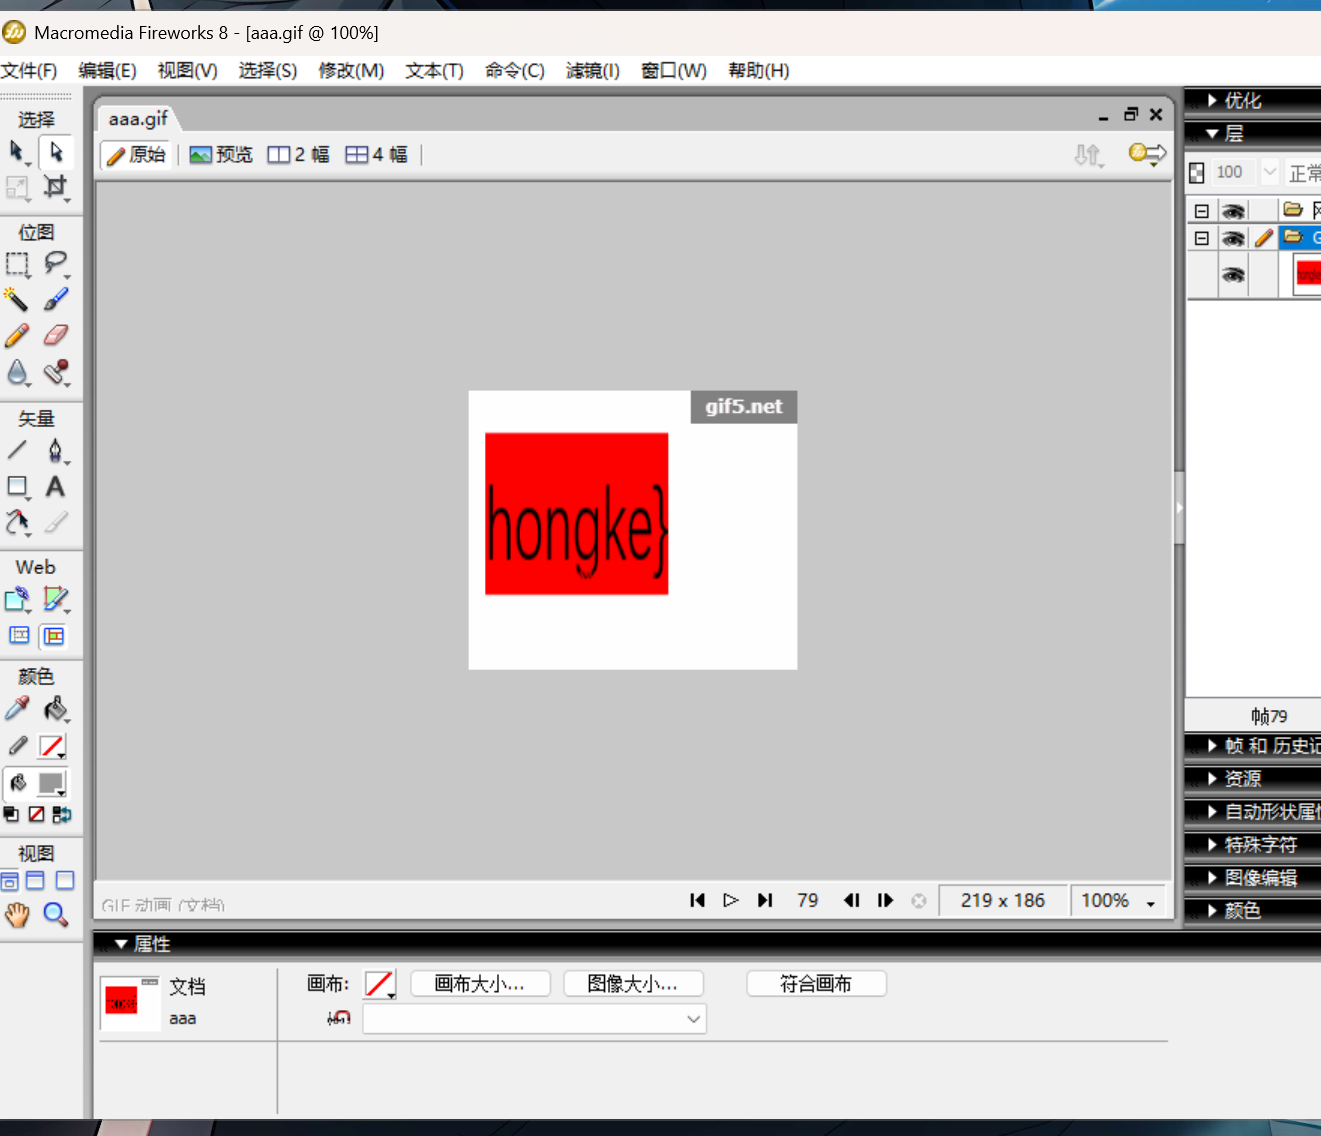Click the 画布大小 (Canvas Size) button

point(480,984)
